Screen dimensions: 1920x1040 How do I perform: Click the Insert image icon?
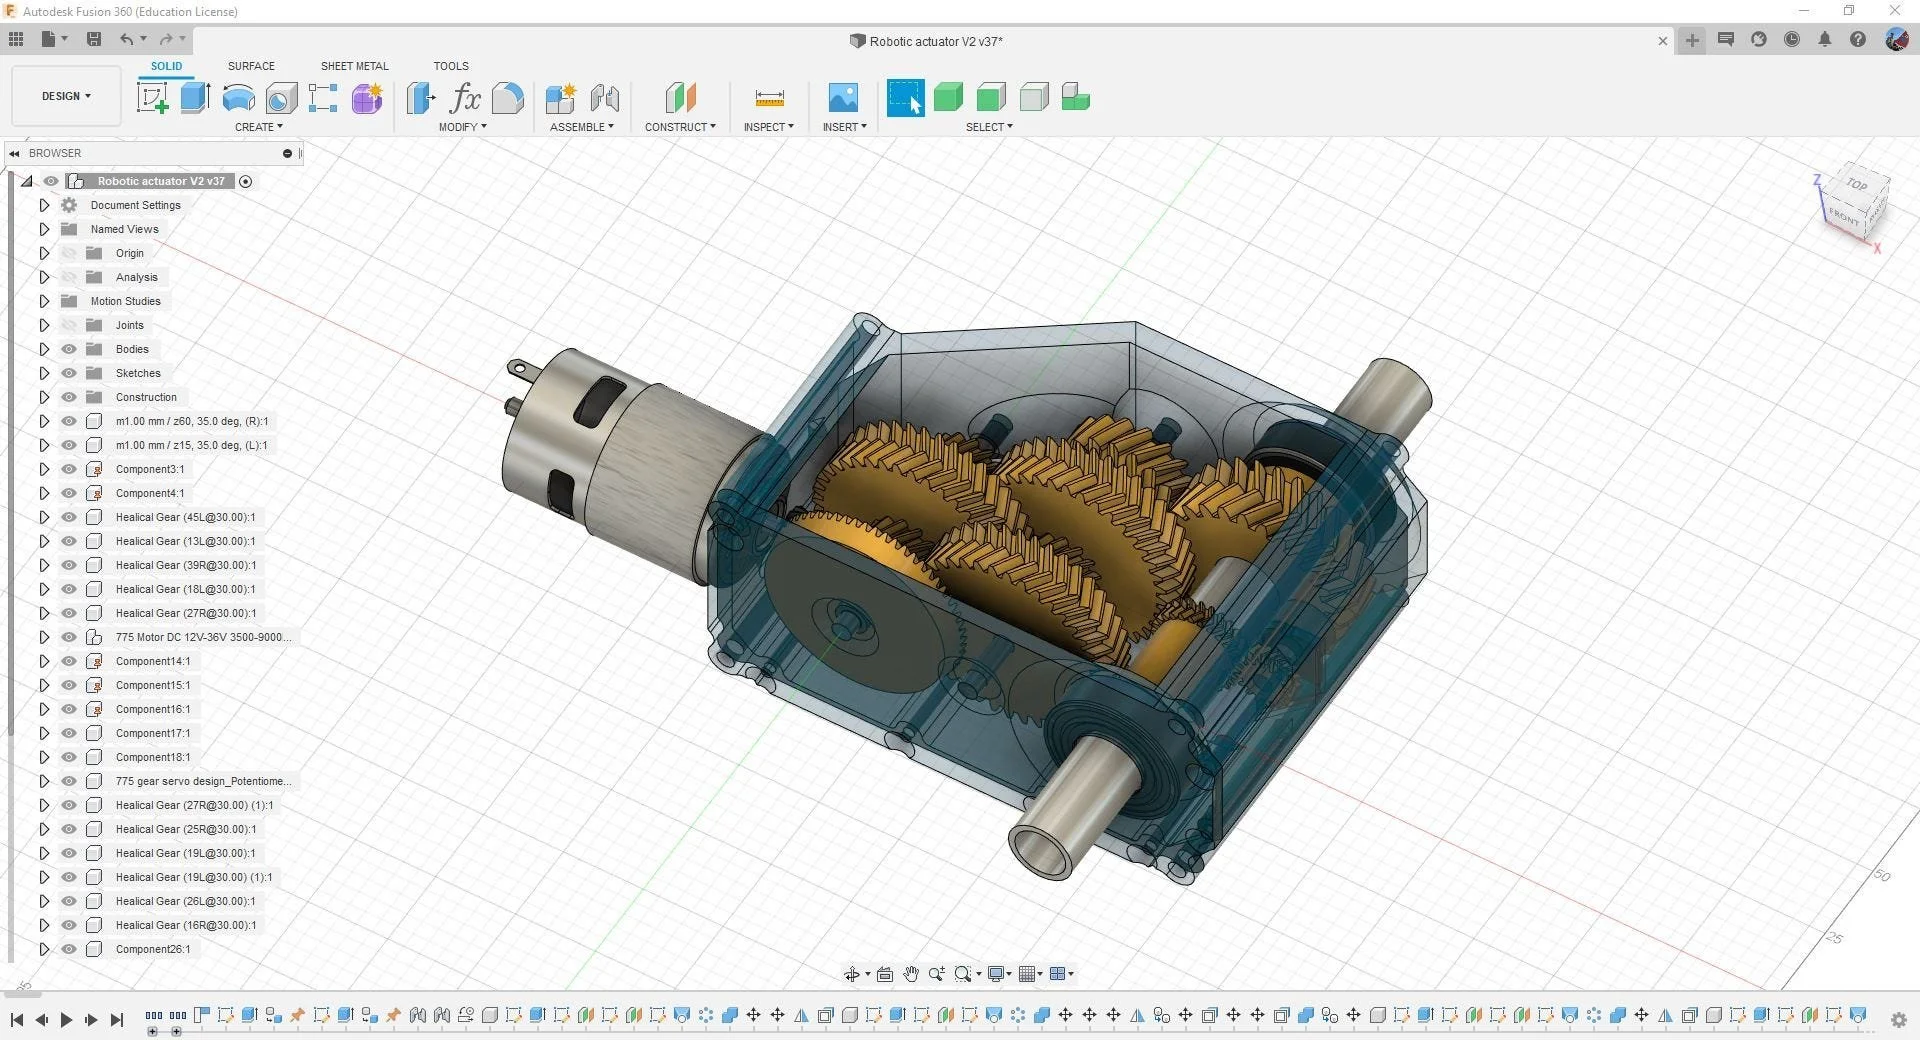(x=843, y=98)
